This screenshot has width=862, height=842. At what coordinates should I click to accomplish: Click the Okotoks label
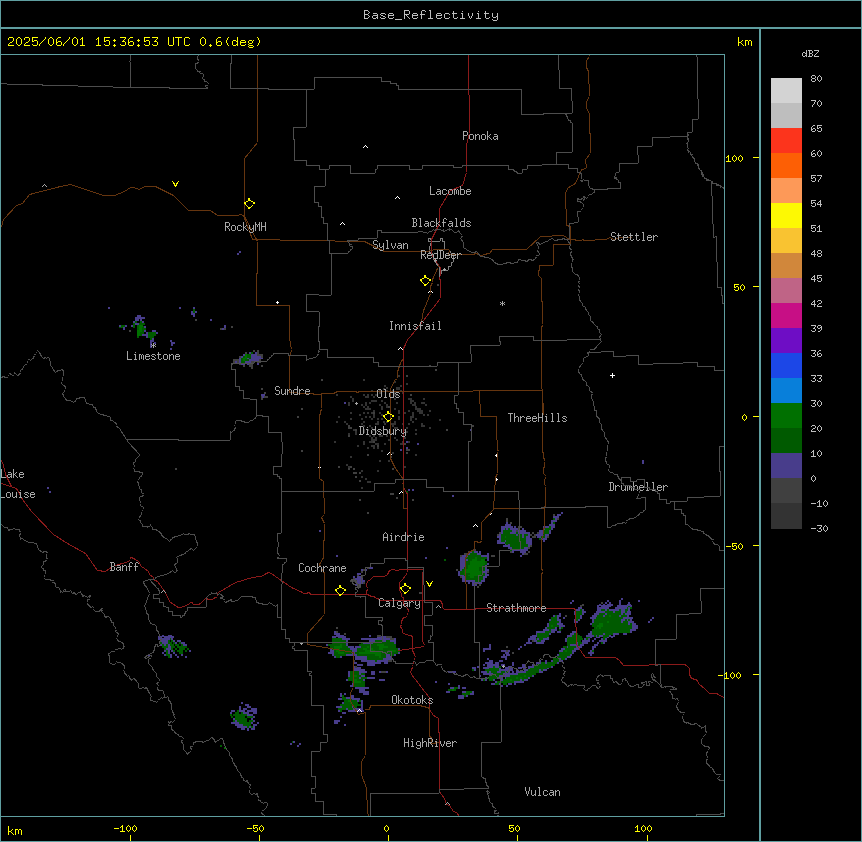point(412,700)
